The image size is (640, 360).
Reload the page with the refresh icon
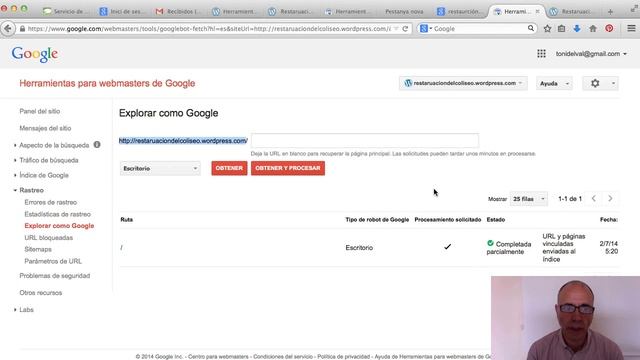(x=405, y=29)
